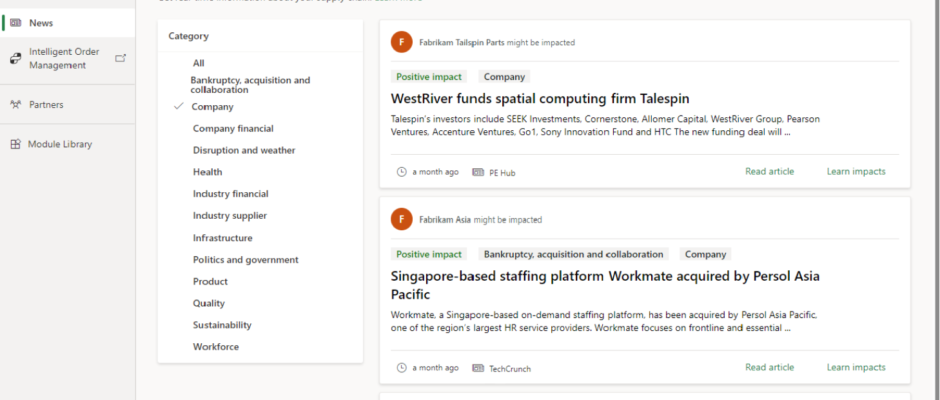940x400 pixels.
Task: Select Industry financial category
Action: coord(231,194)
